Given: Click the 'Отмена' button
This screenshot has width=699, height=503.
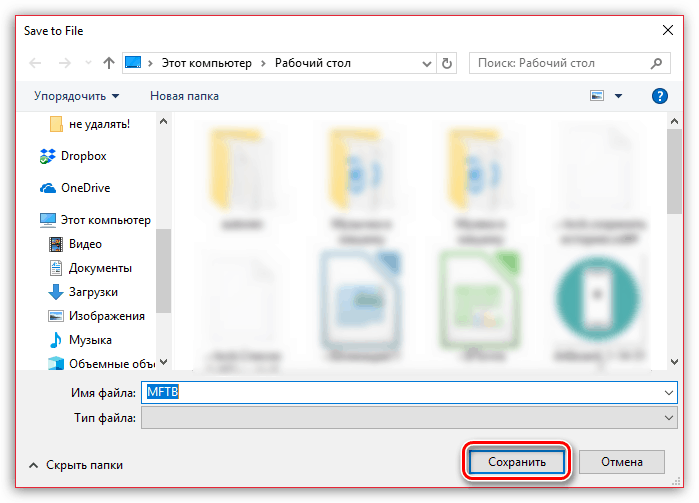Looking at the screenshot, I should click(x=621, y=462).
